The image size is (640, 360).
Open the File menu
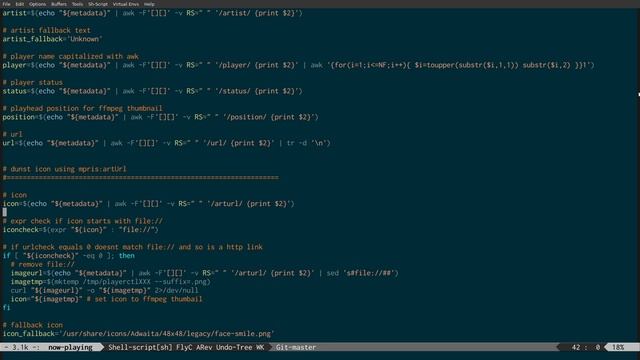[7, 4]
